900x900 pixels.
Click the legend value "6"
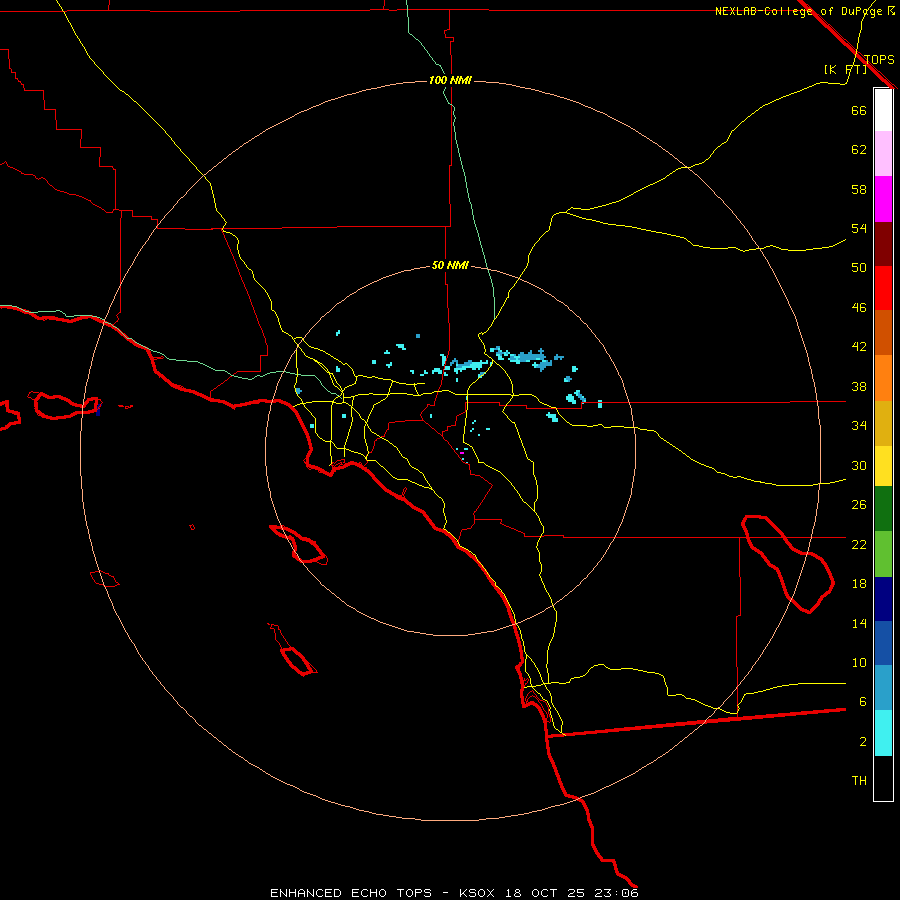tap(862, 701)
